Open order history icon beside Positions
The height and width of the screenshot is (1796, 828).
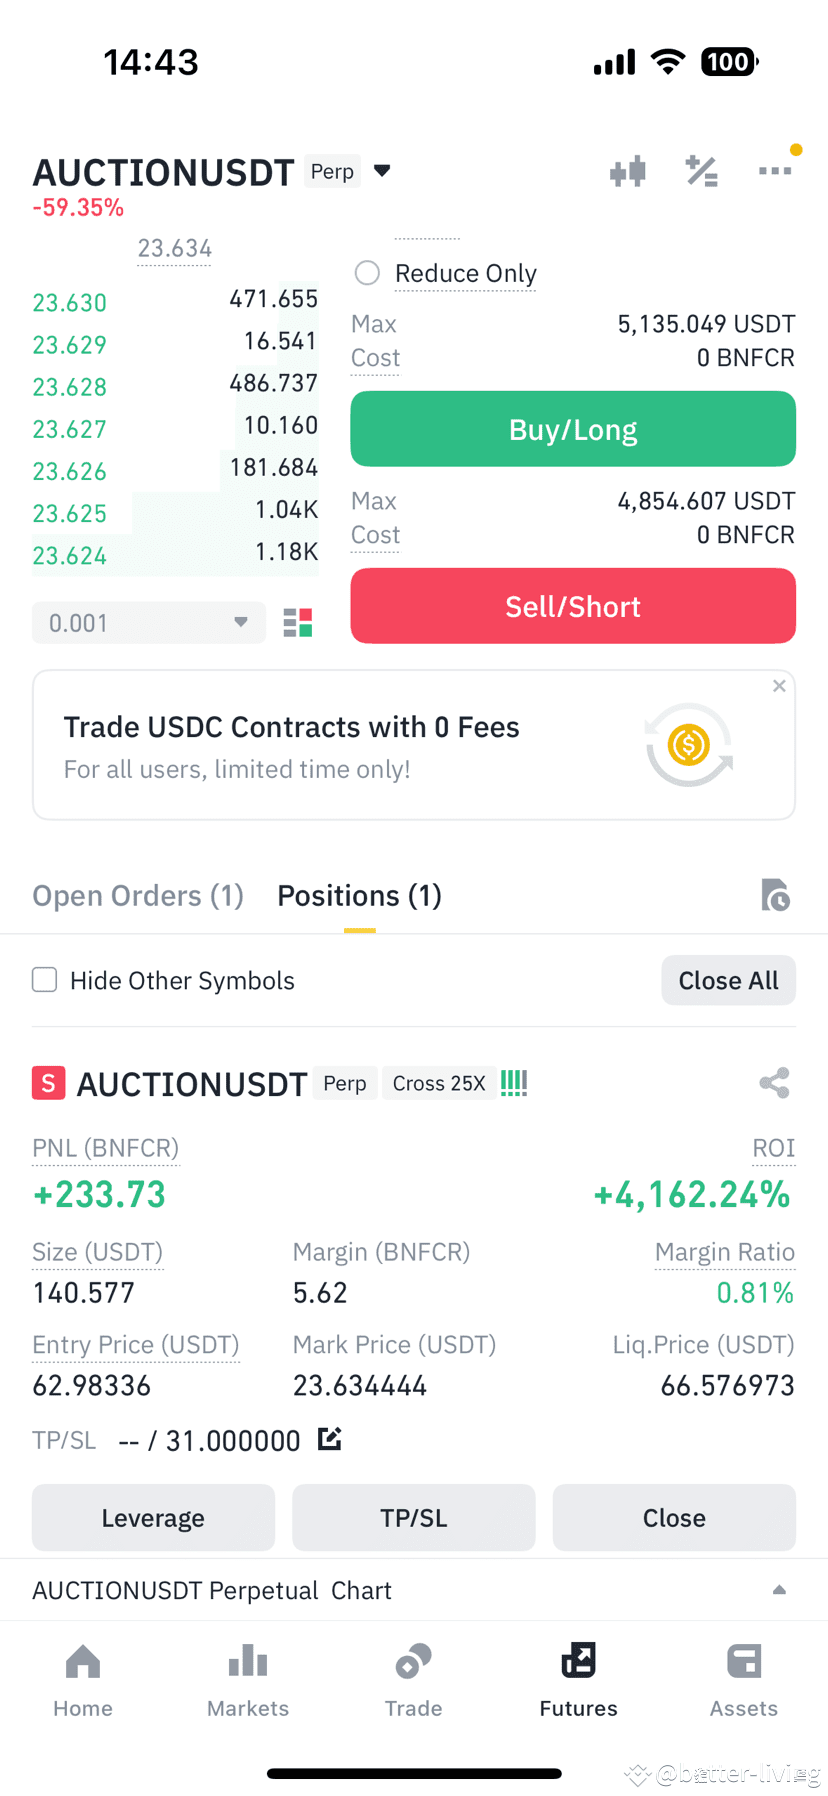click(x=775, y=895)
